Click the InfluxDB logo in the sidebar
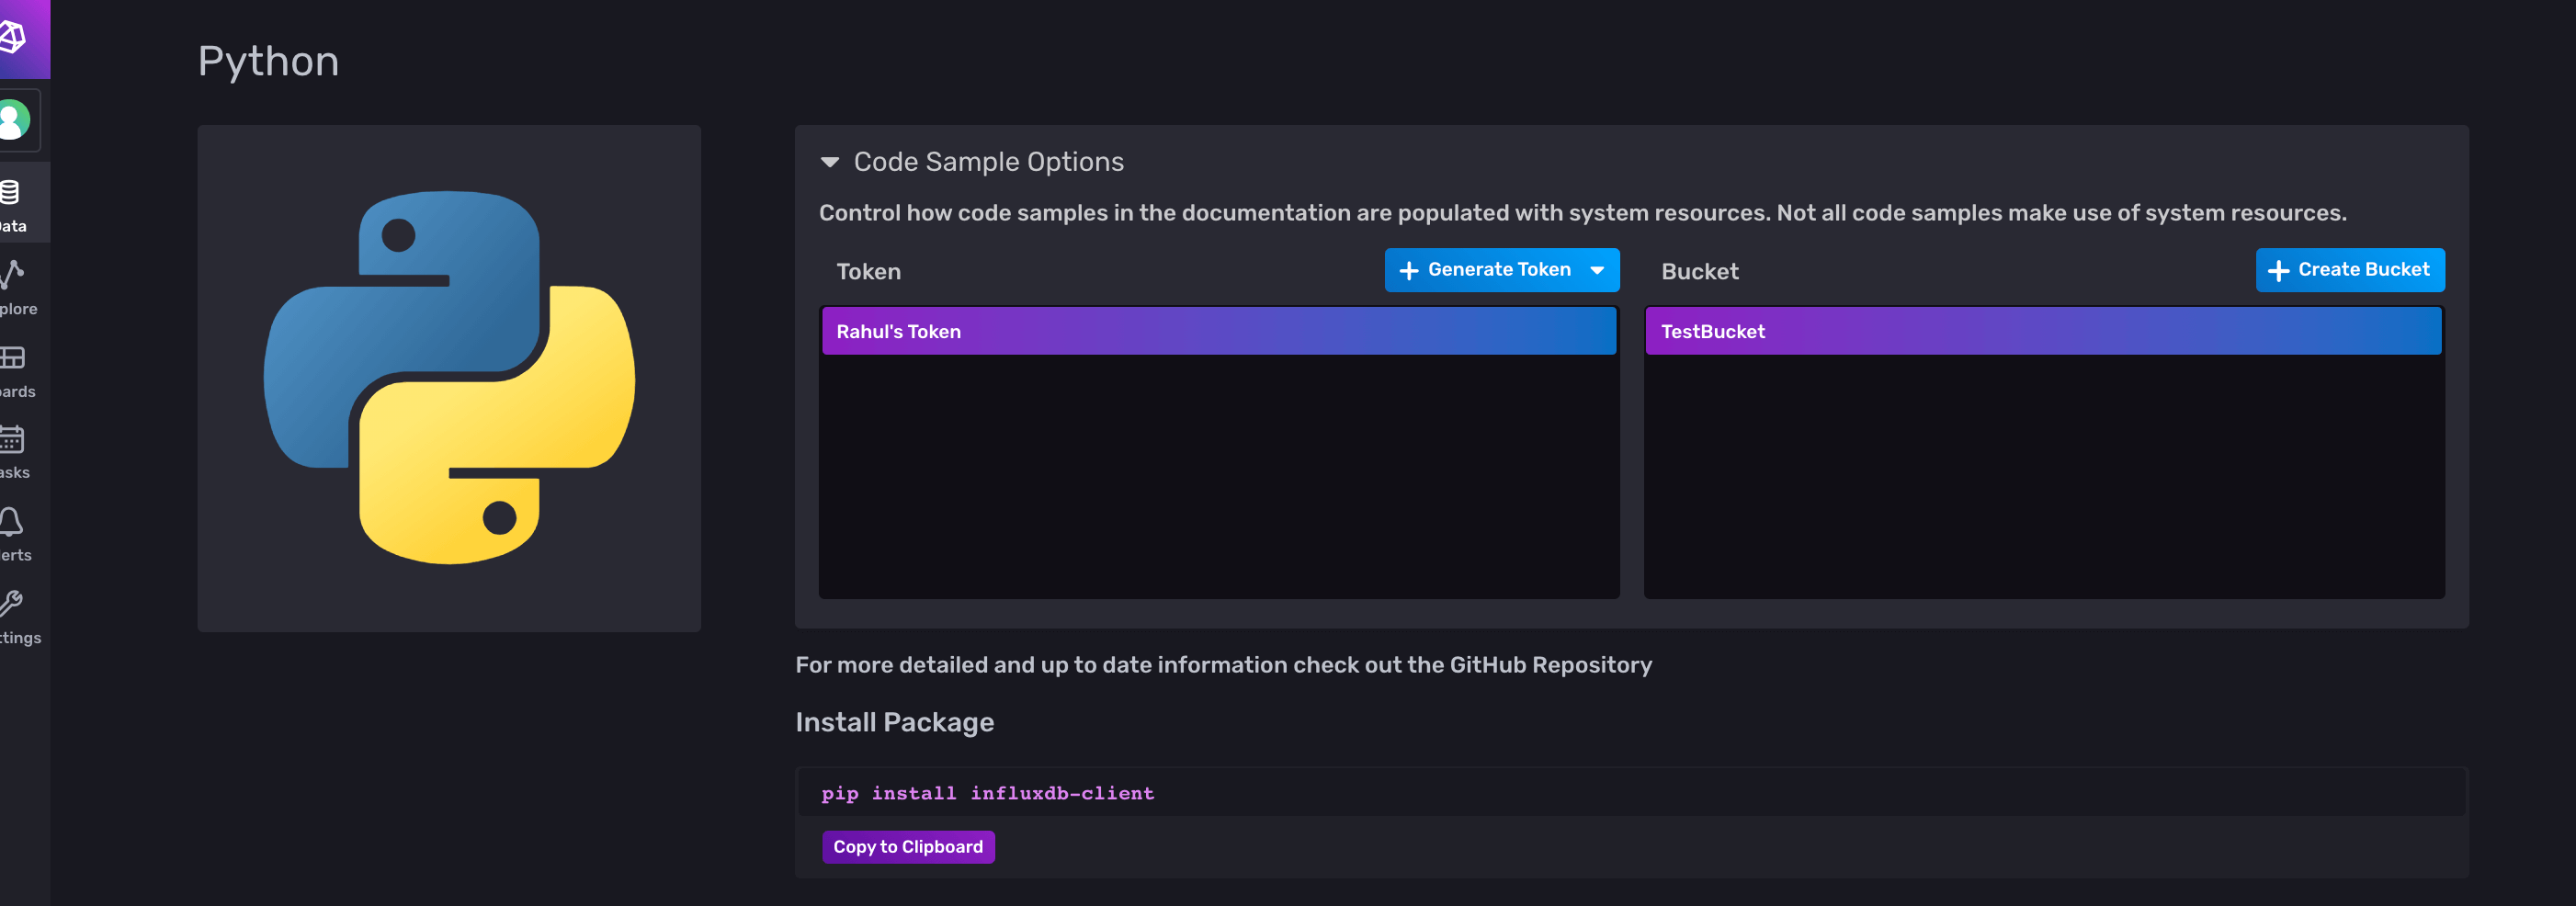The width and height of the screenshot is (2576, 906). click(14, 38)
